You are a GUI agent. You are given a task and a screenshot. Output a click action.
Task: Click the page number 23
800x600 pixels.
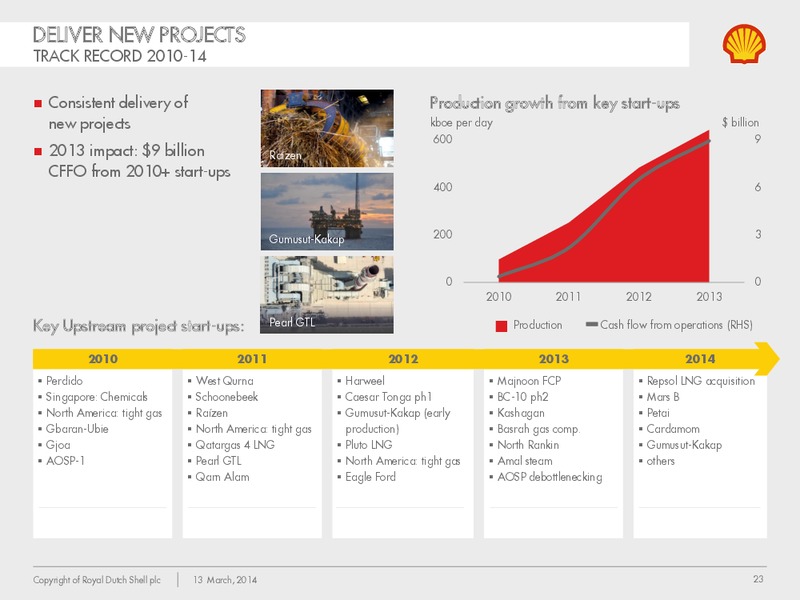tap(758, 579)
